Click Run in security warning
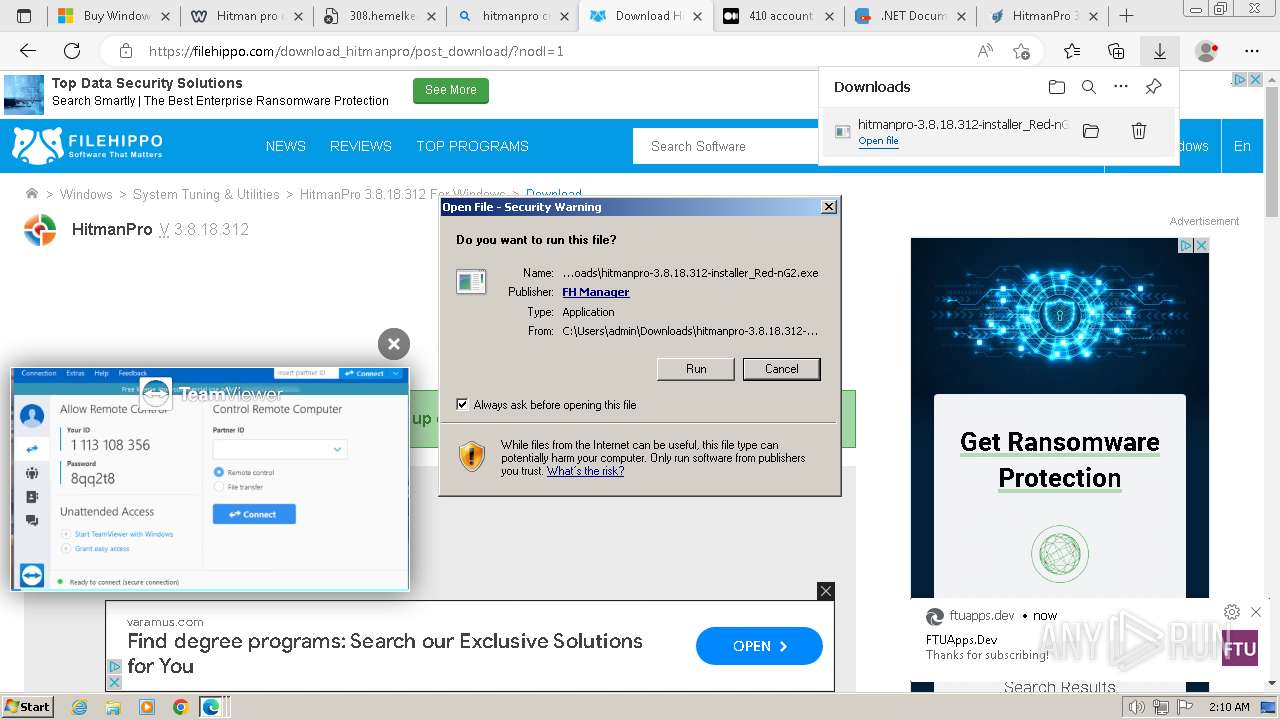1280x720 pixels. click(696, 369)
